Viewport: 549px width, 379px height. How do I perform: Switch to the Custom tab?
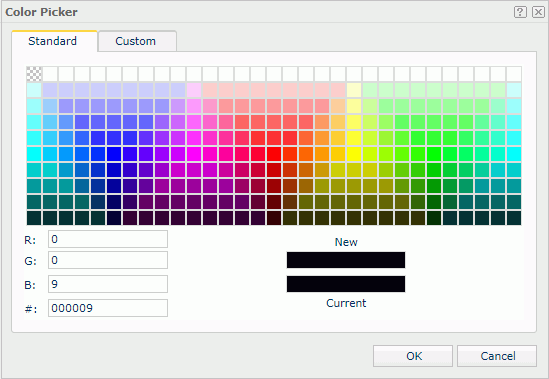(137, 41)
